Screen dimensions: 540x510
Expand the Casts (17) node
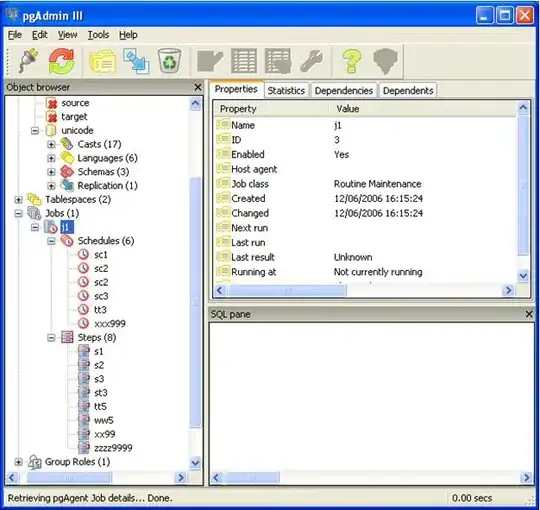pos(51,144)
